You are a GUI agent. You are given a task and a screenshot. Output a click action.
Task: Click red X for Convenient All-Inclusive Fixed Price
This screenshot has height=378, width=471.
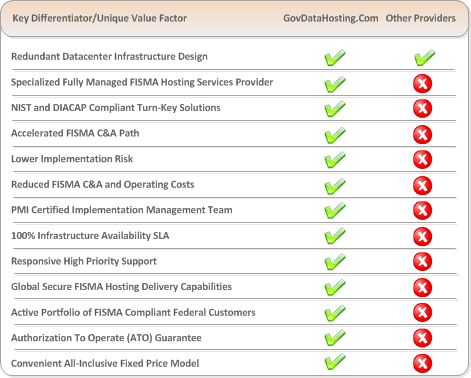[422, 363]
